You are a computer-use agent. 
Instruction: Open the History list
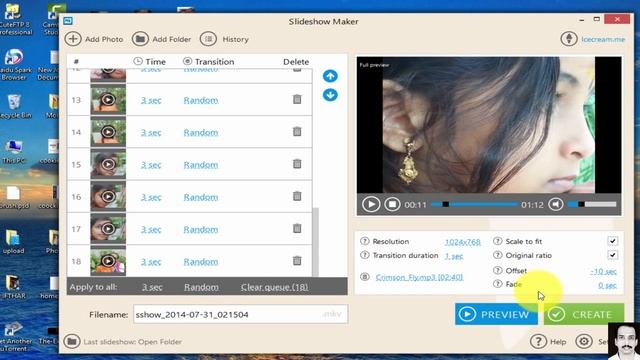(x=224, y=39)
